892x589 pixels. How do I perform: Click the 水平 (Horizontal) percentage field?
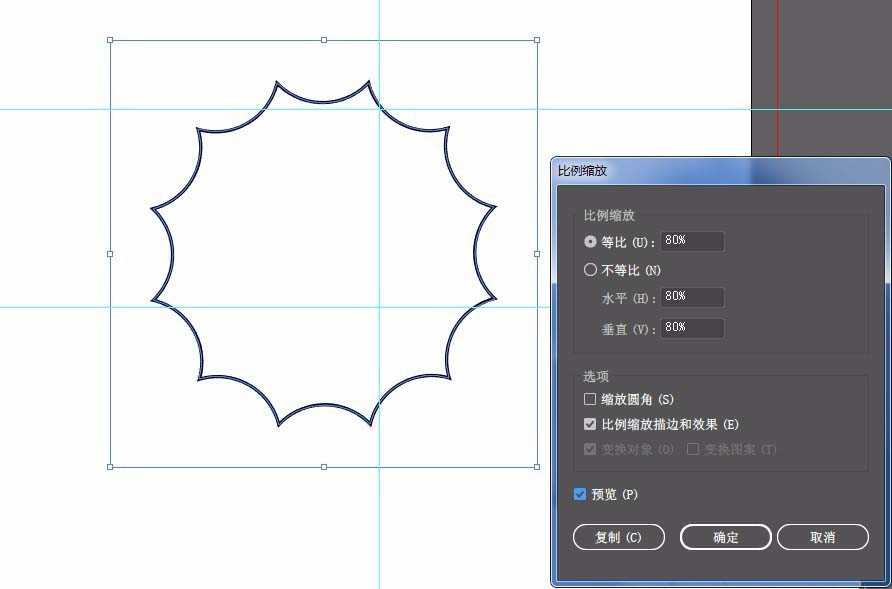point(692,297)
